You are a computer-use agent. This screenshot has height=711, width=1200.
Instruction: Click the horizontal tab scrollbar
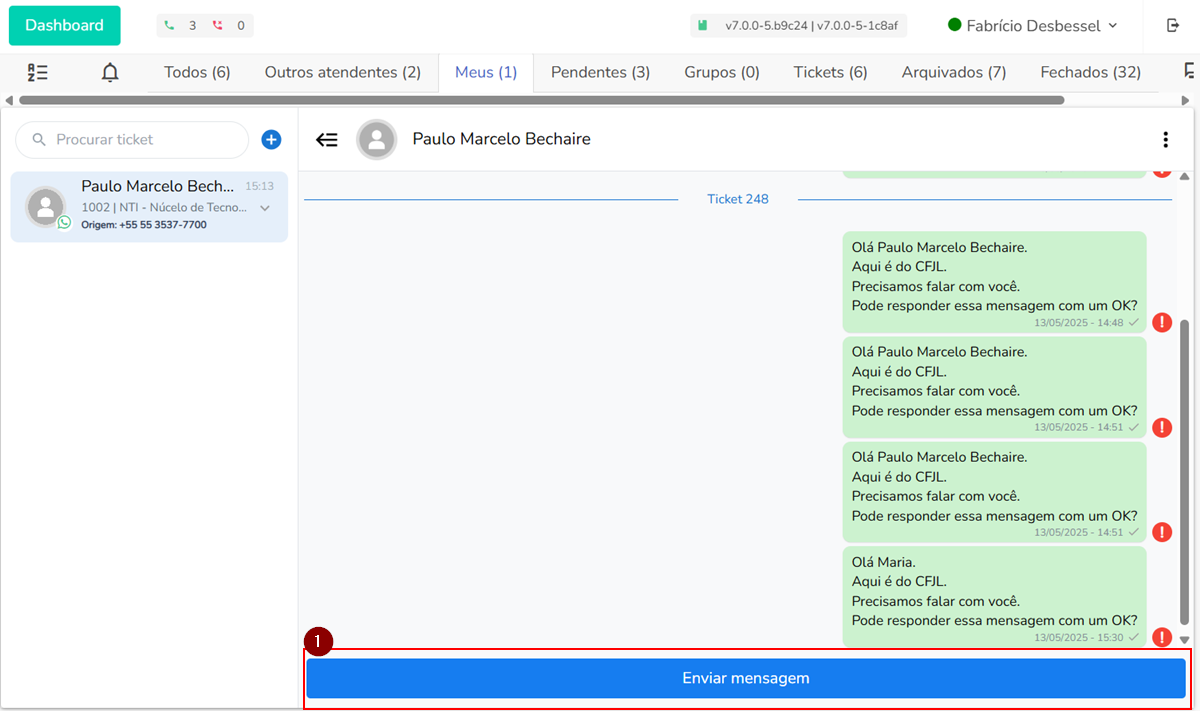pyautogui.click(x=540, y=100)
